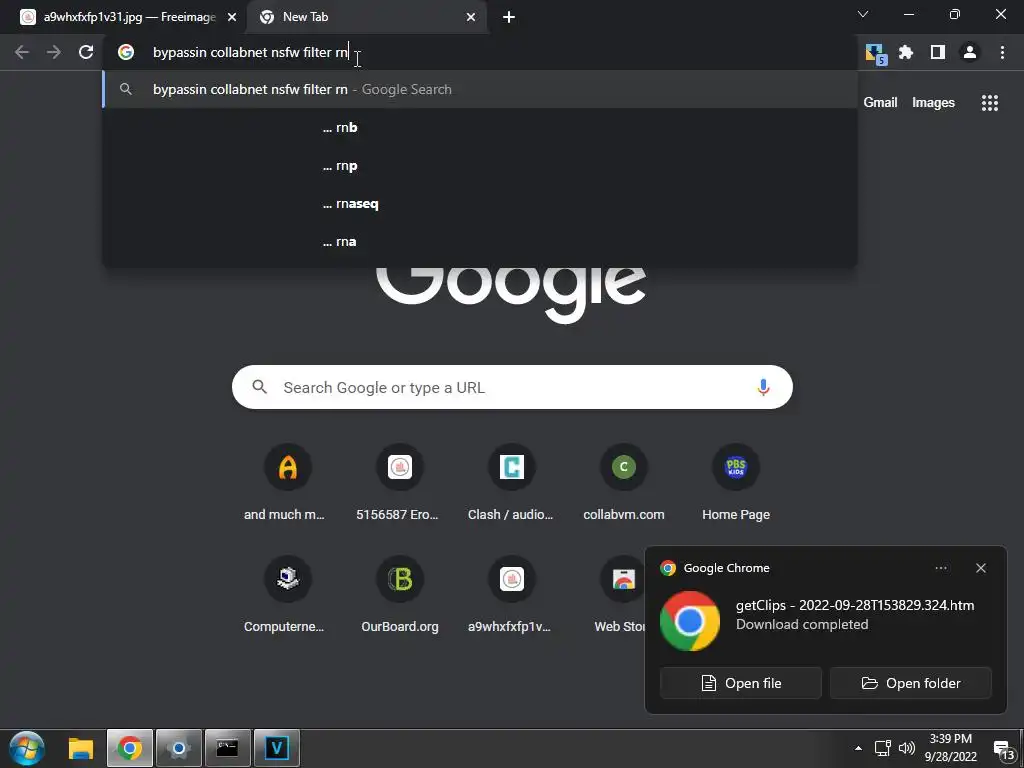Screen dimensions: 1024x768
Task: Open the tab search chevron
Action: [x=863, y=14]
